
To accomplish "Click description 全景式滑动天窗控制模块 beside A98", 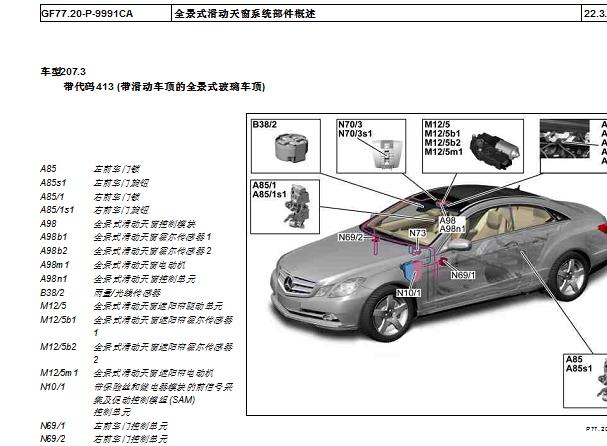I will (144, 224).
